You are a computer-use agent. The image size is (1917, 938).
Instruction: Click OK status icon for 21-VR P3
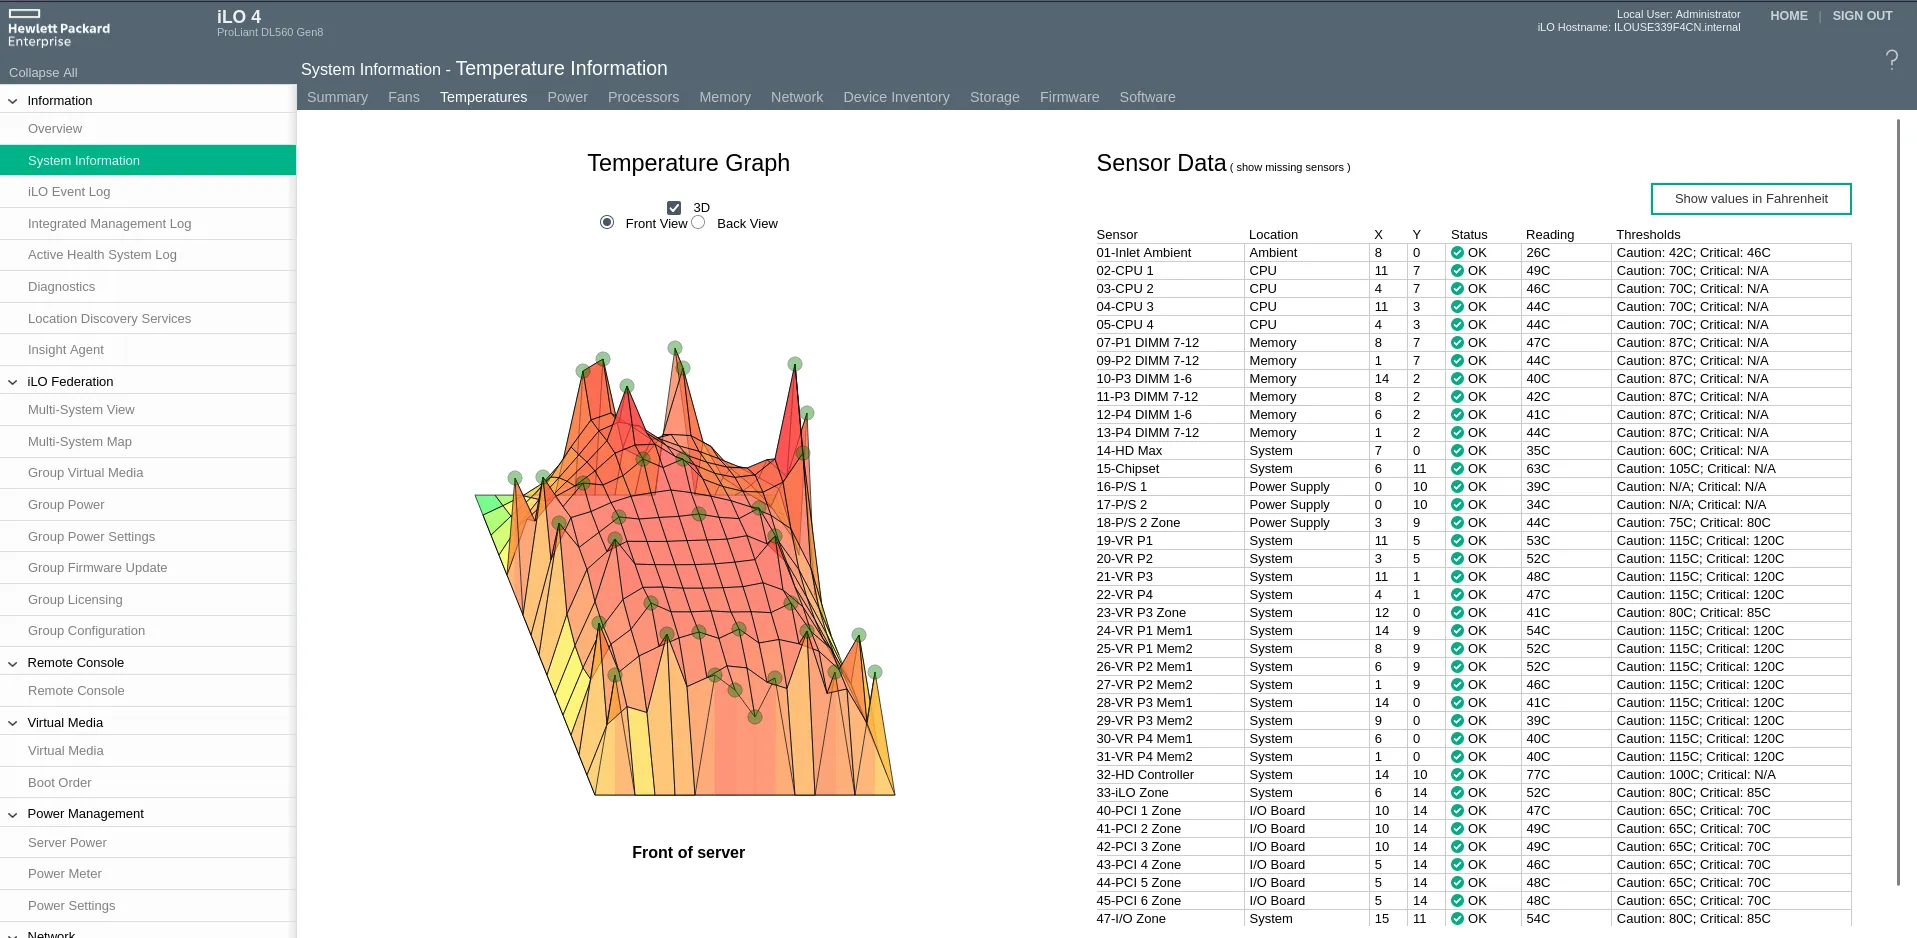(1457, 577)
